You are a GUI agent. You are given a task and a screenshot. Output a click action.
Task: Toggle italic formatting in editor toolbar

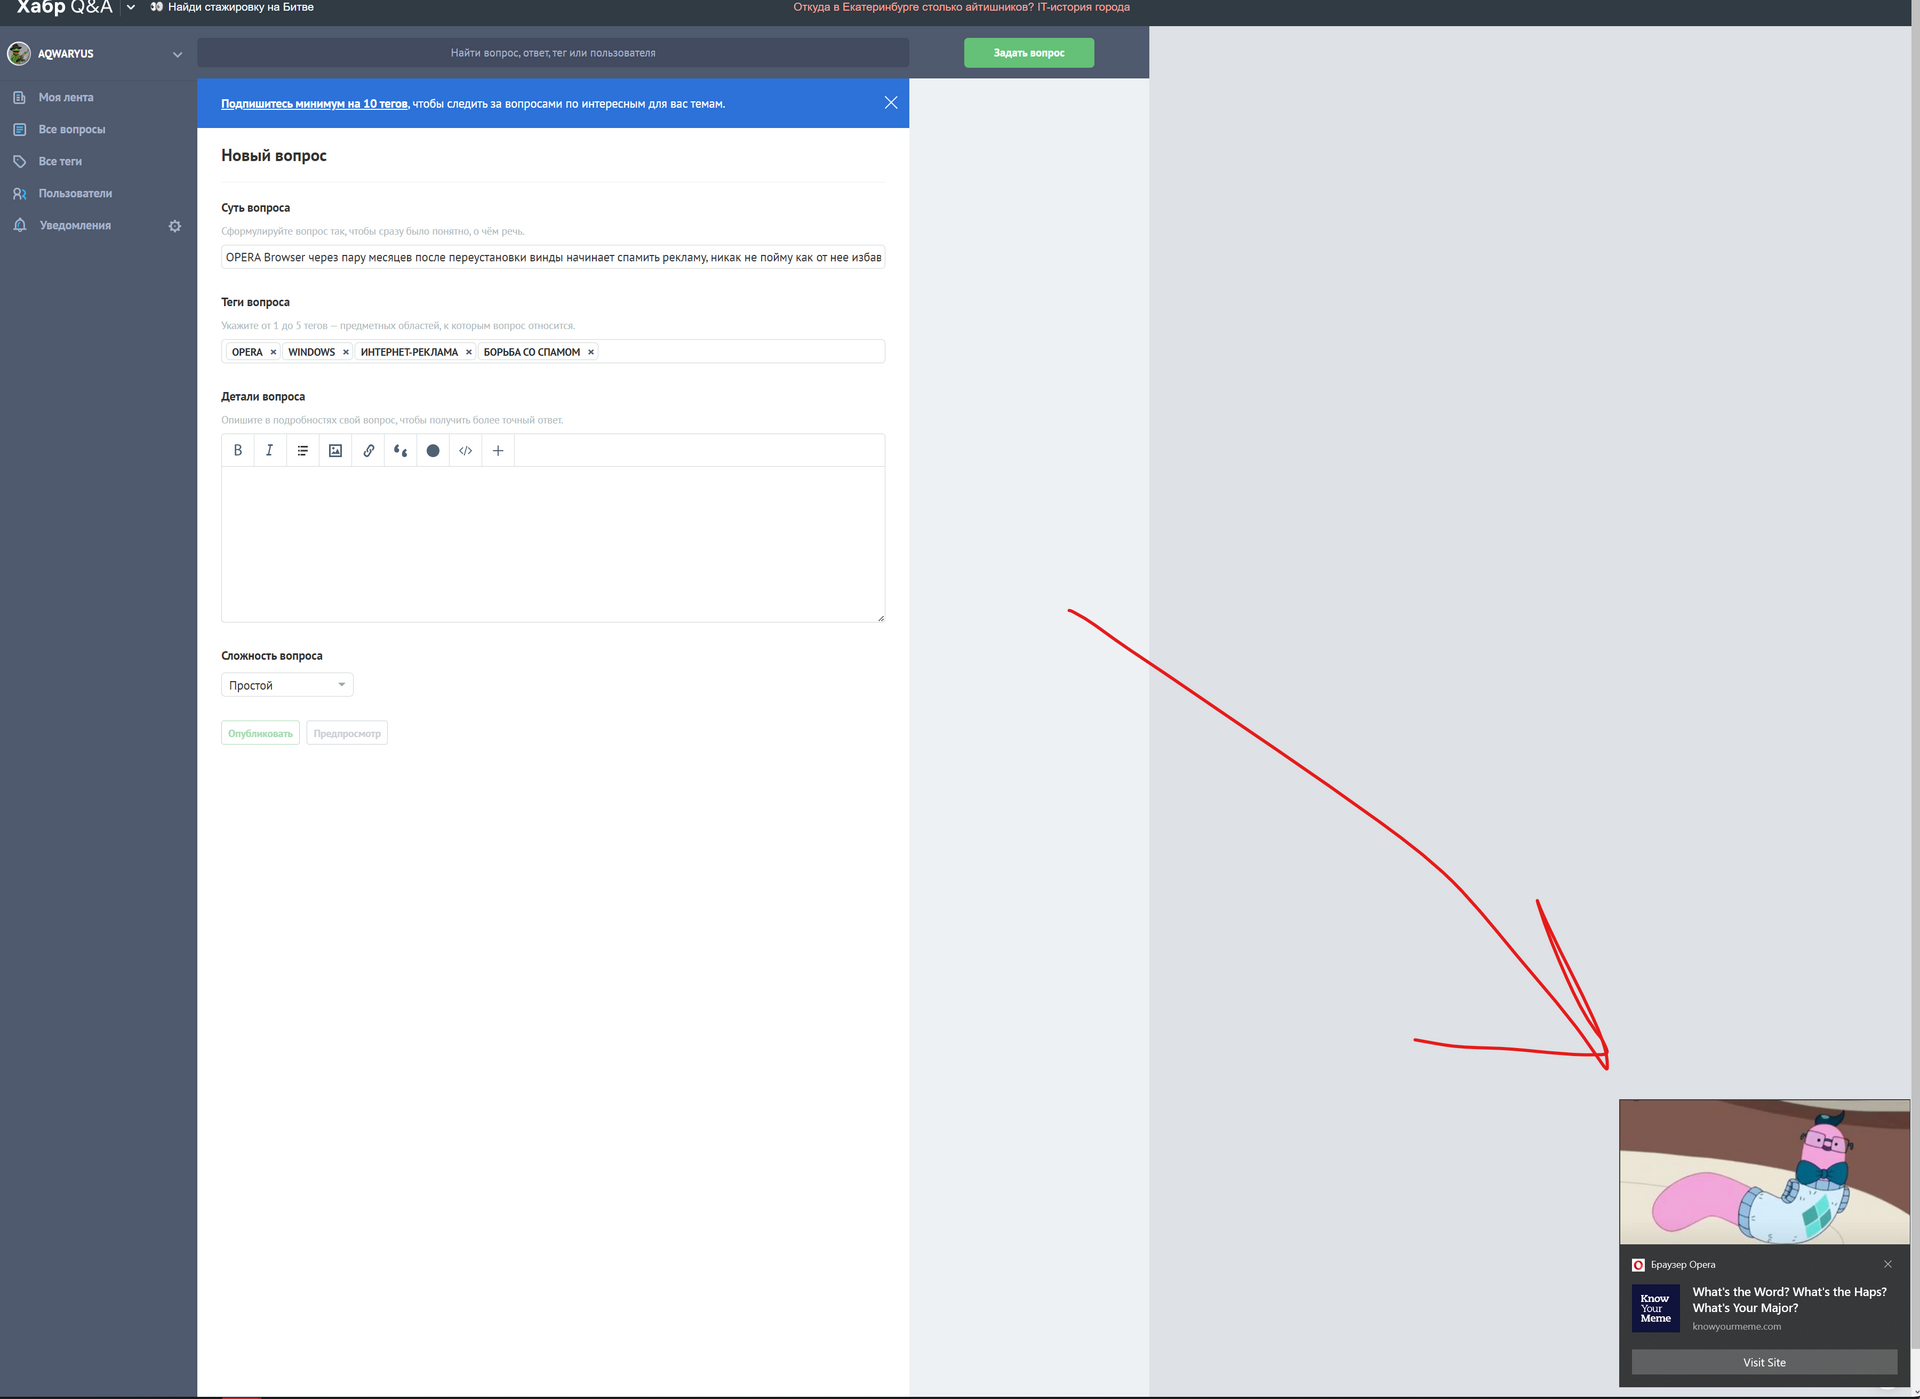pyautogui.click(x=270, y=451)
